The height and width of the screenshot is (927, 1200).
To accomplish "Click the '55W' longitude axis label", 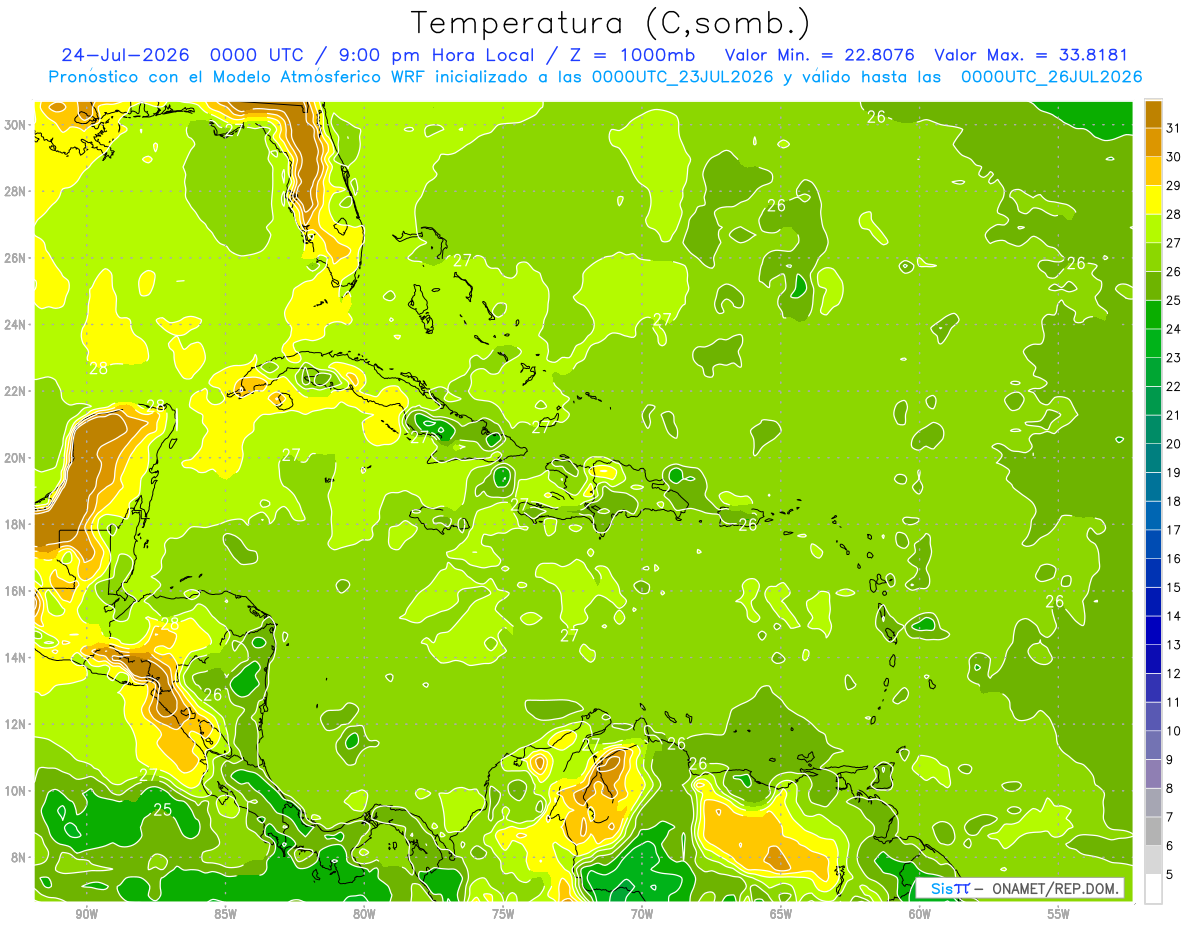I will 1059,914.
